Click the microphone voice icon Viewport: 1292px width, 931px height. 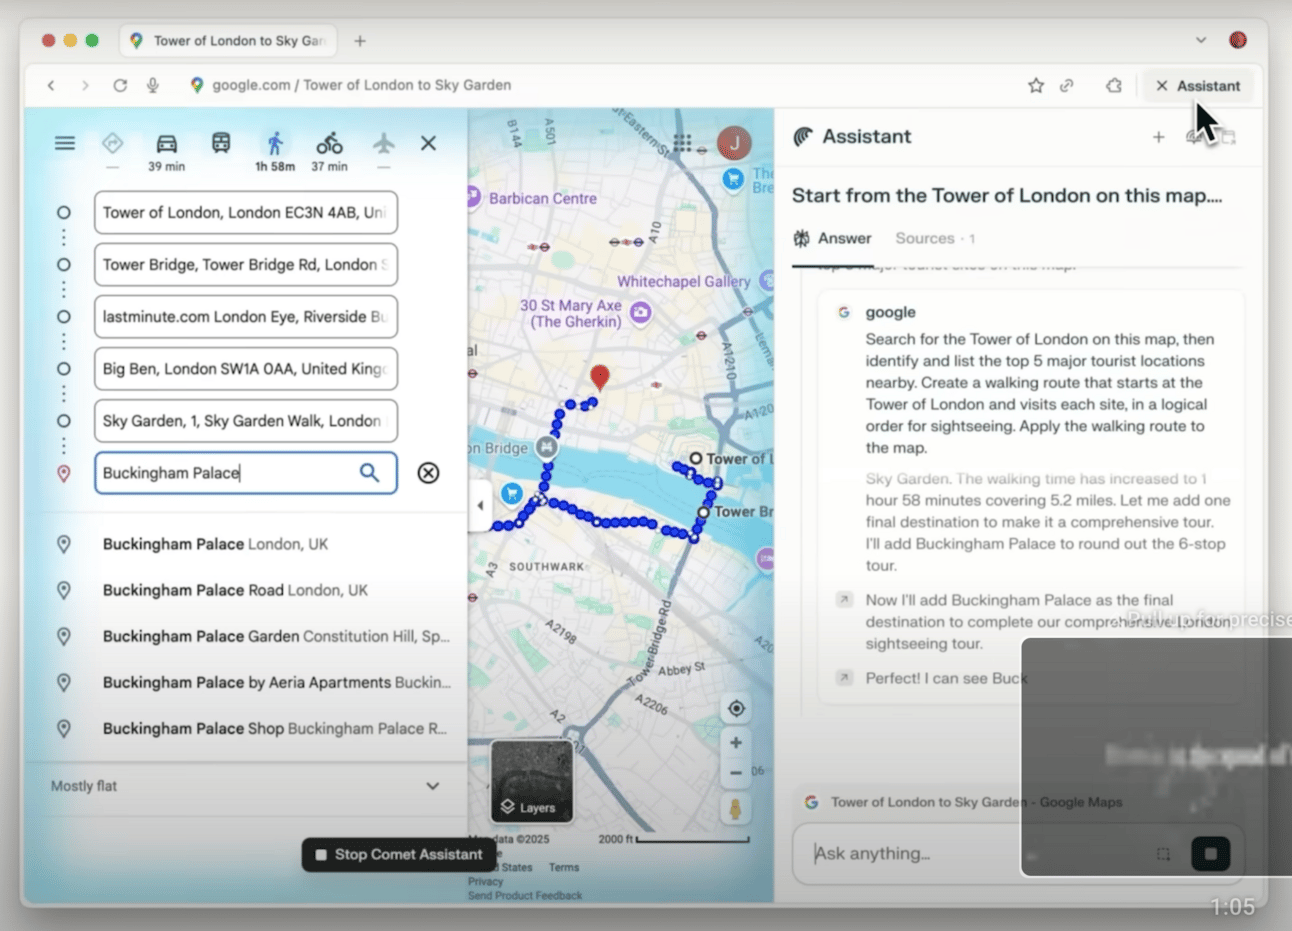pos(153,86)
